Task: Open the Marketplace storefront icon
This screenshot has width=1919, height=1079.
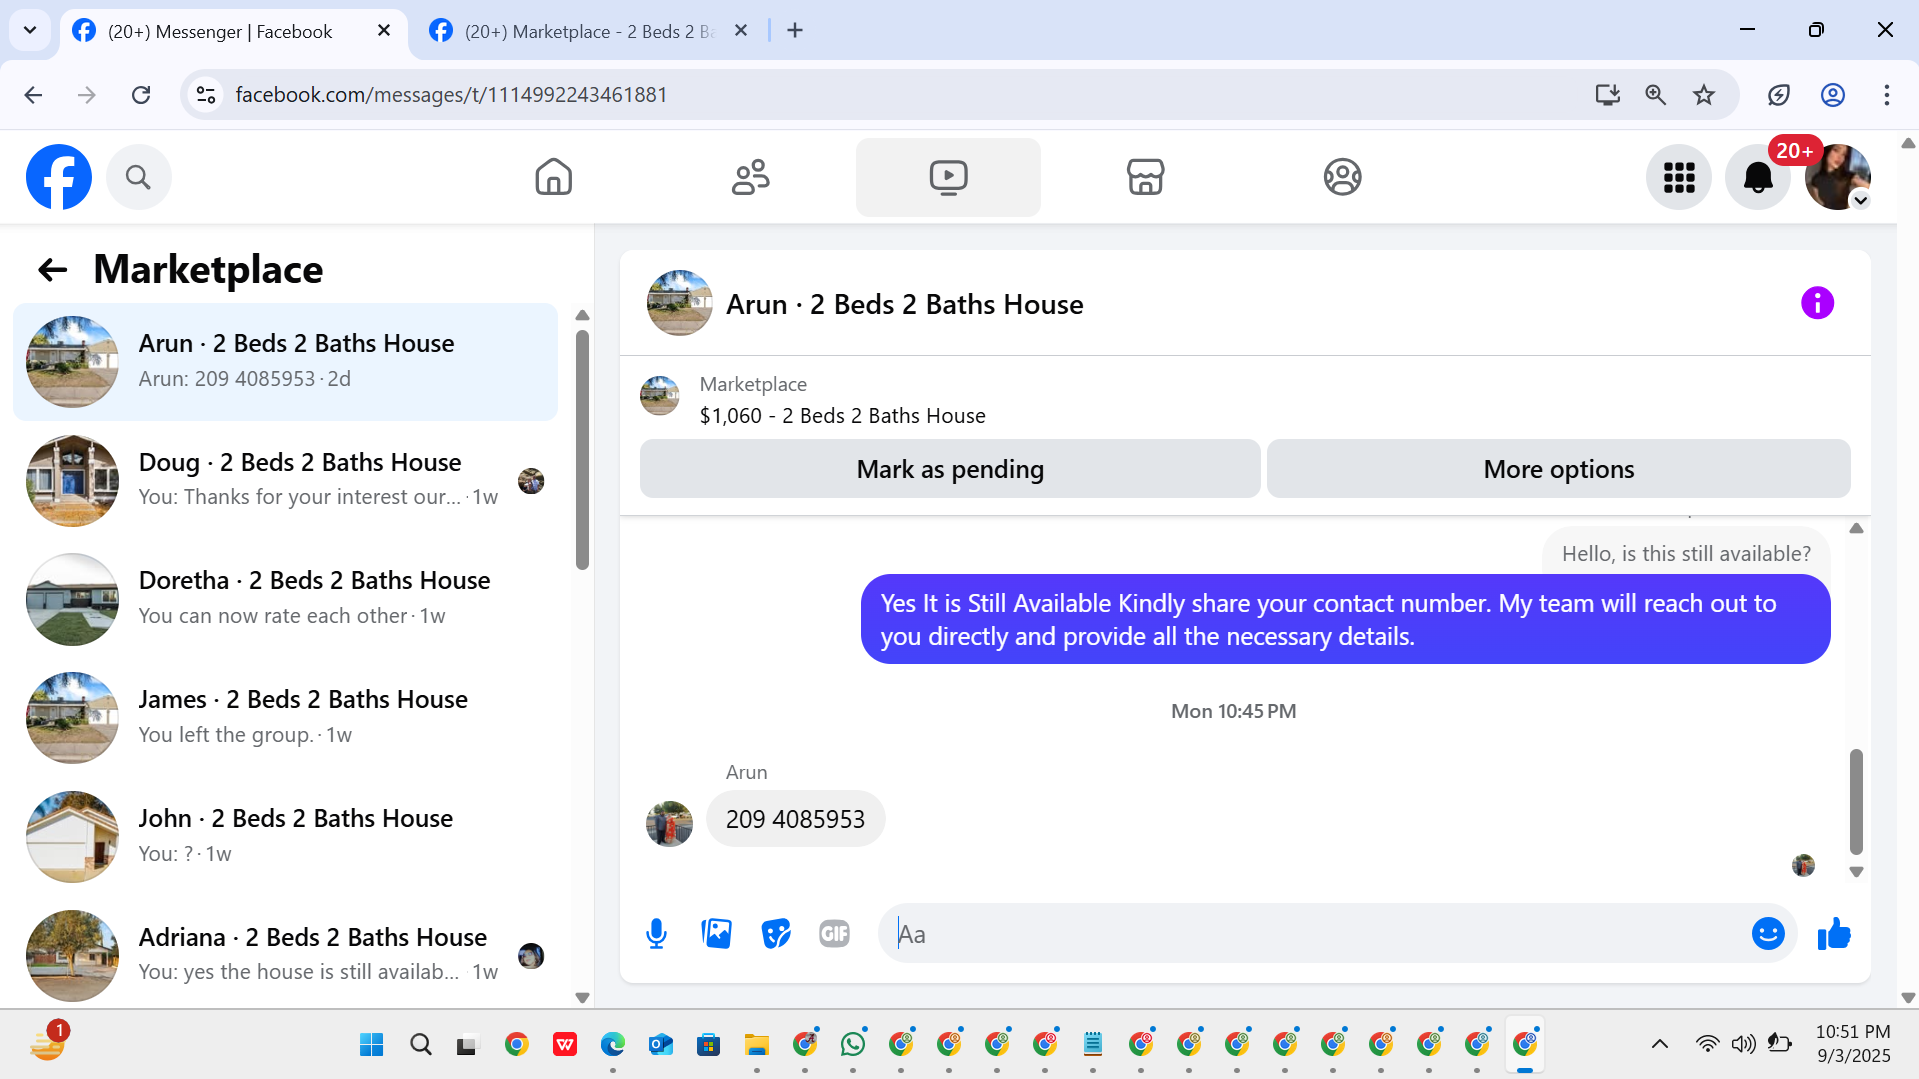Action: [x=1145, y=177]
